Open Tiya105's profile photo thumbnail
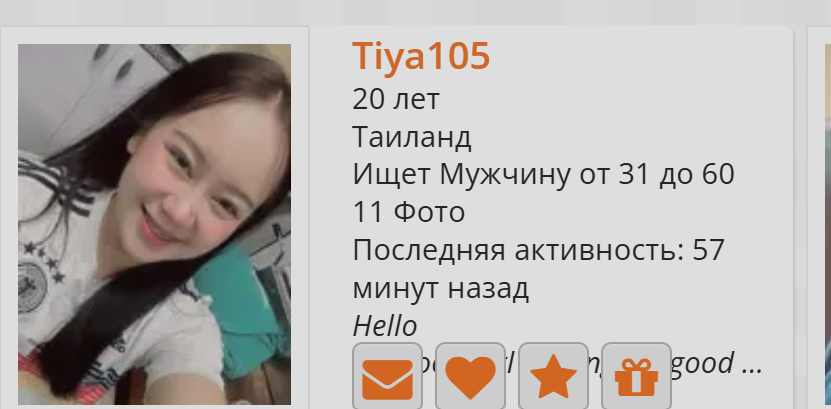Screen dimensions: 831x409 tap(154, 225)
